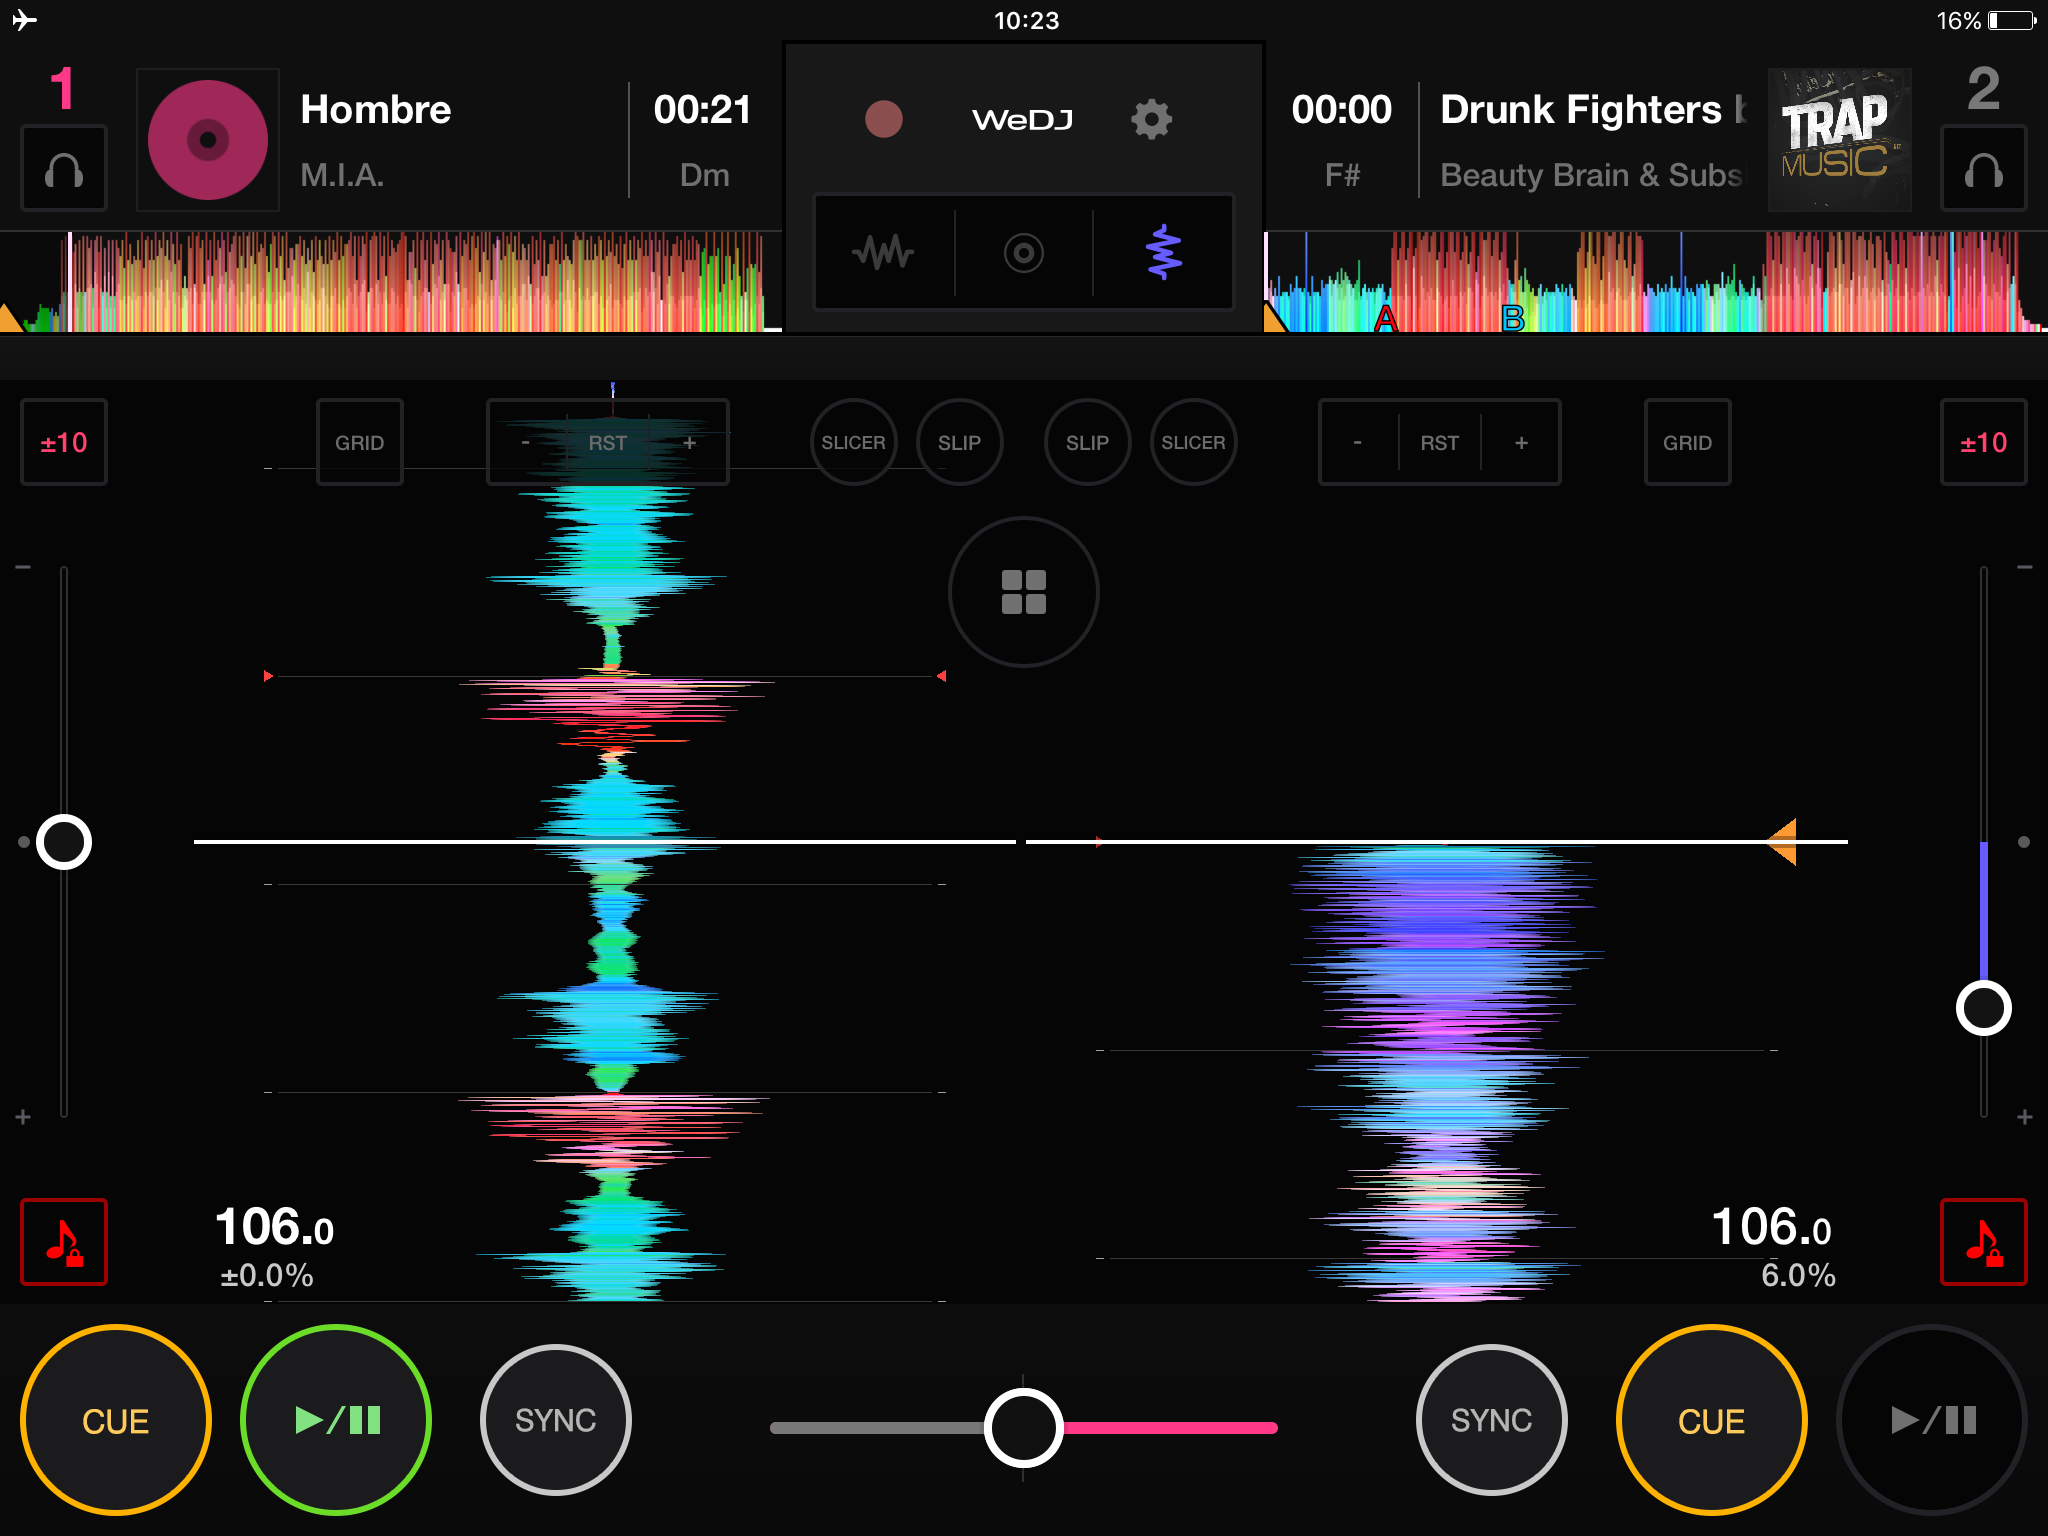Switch to jog wheel view

[x=1024, y=252]
